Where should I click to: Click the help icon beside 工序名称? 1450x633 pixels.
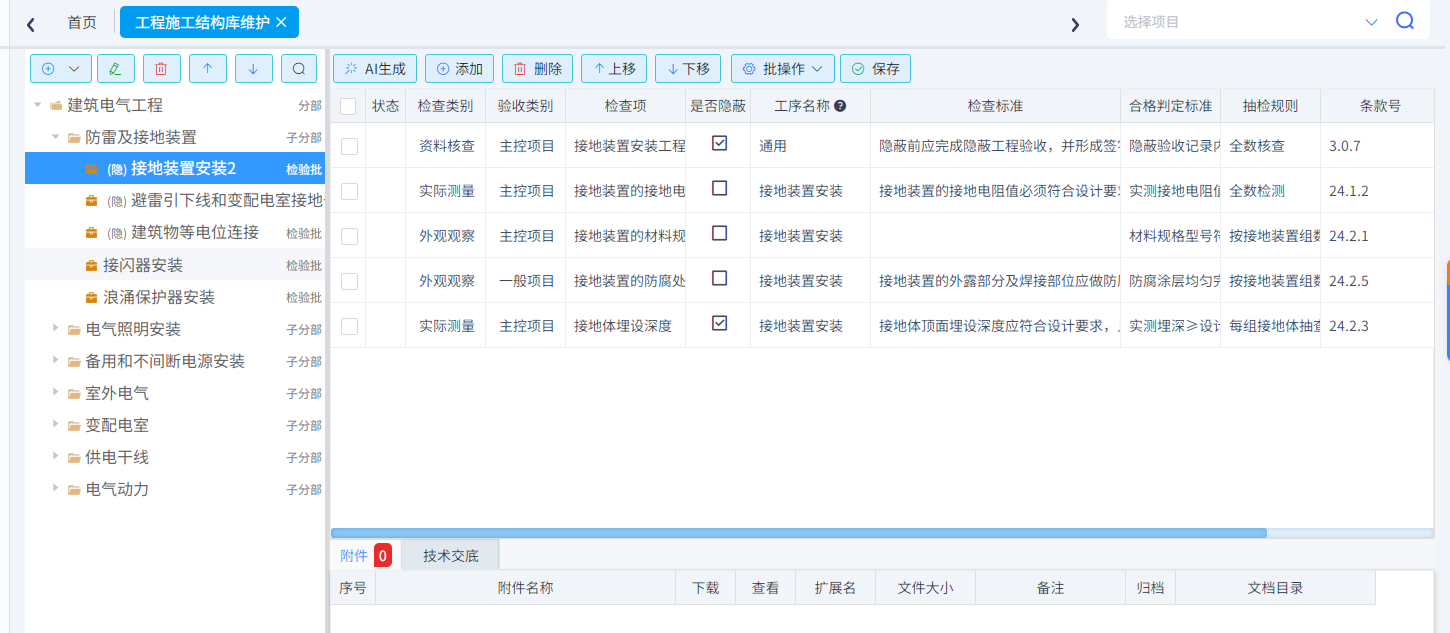[841, 106]
